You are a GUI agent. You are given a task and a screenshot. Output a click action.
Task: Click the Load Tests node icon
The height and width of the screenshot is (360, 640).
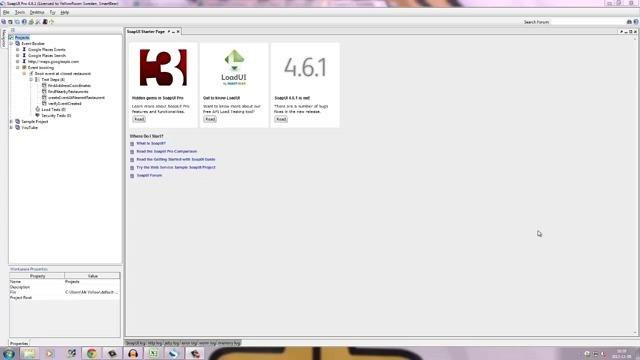click(38, 109)
